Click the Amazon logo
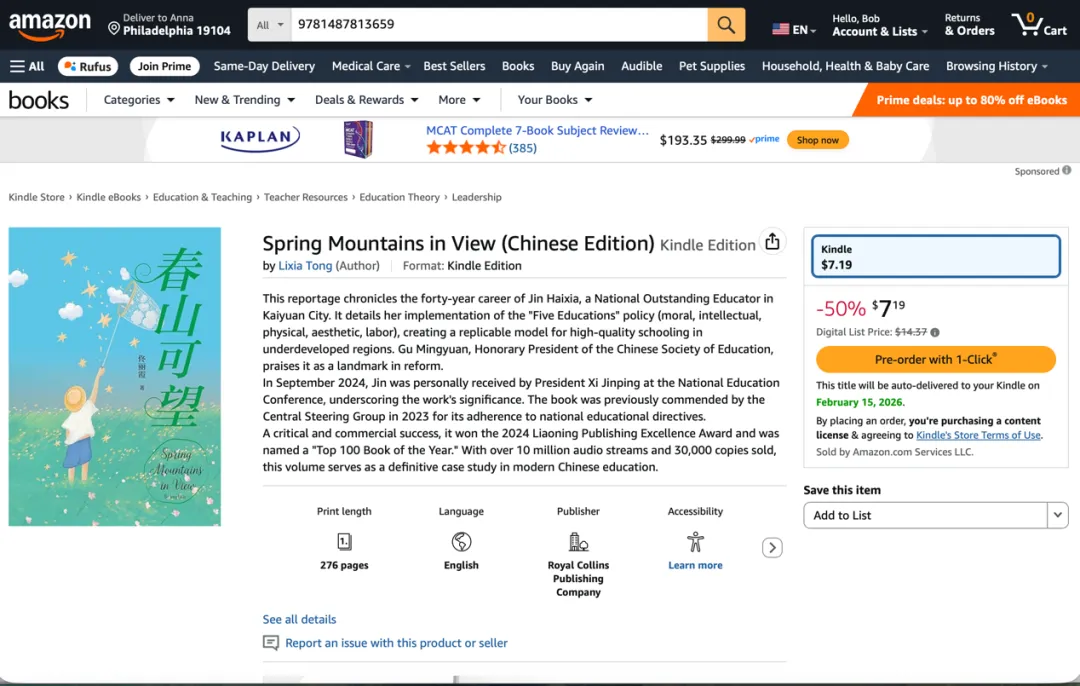 click(x=50, y=25)
